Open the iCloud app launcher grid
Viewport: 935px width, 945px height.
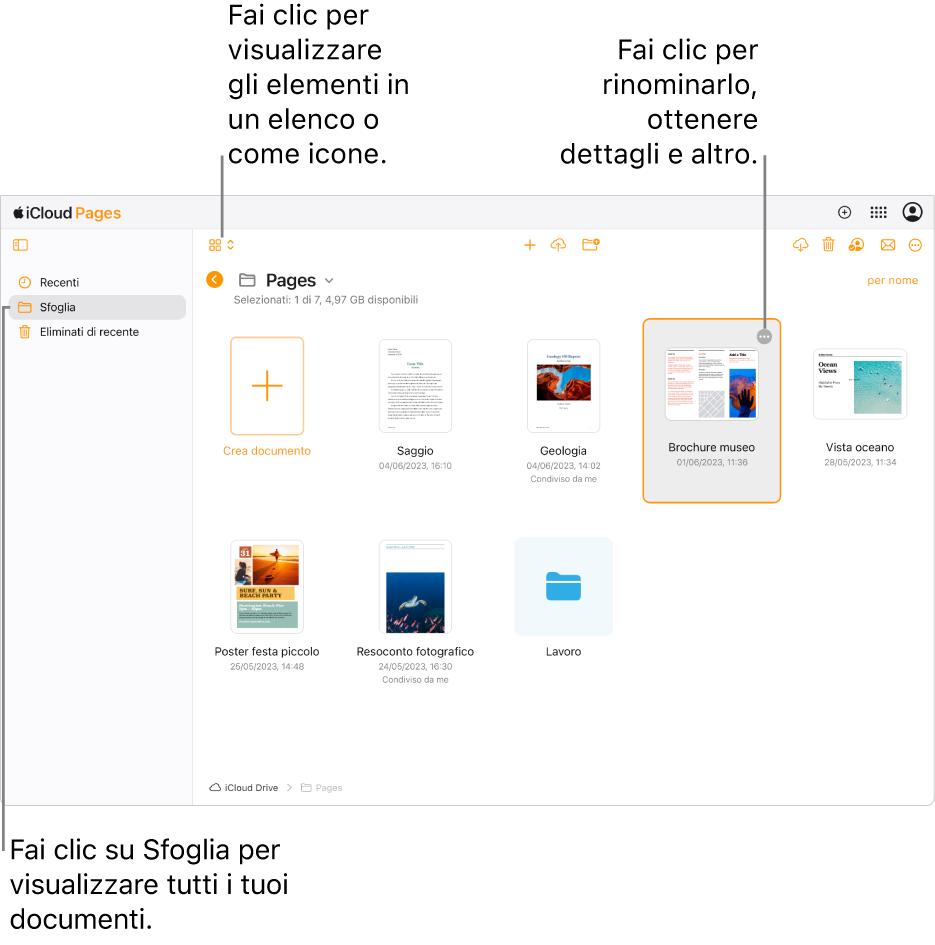(x=878, y=212)
